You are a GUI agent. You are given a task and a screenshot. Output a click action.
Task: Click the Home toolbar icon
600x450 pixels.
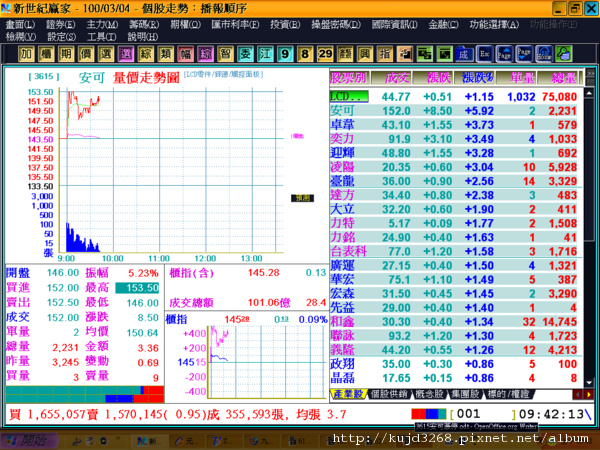[x=544, y=54]
